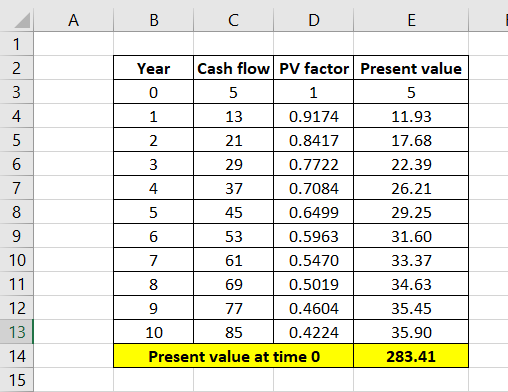Select cell with PV factor 0.4604

point(313,308)
